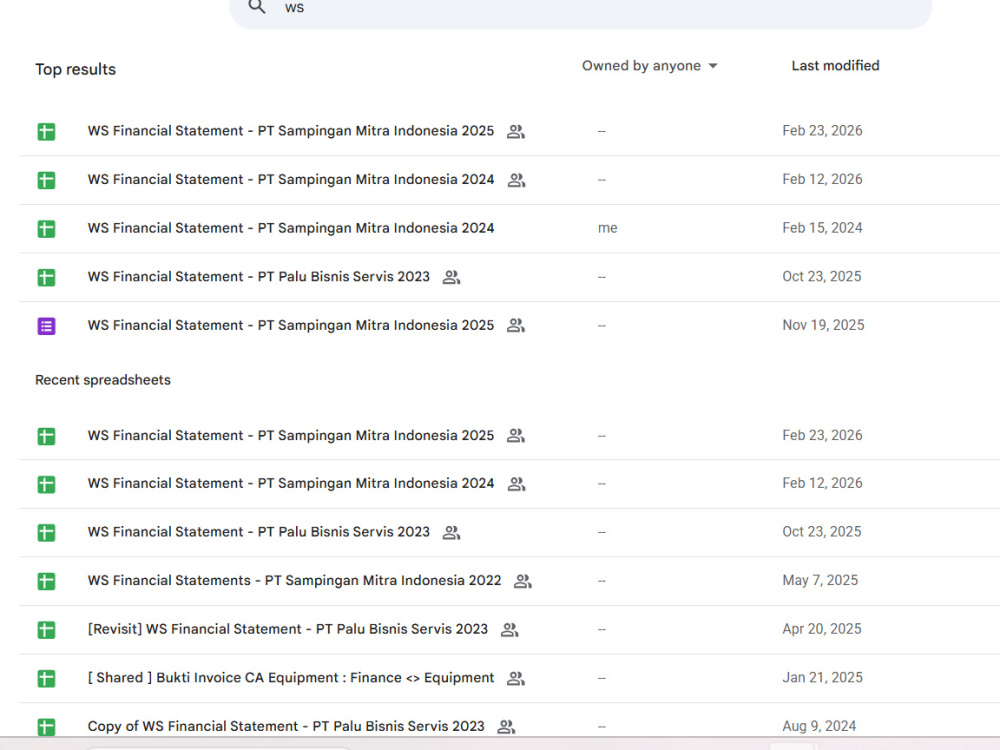The height and width of the screenshot is (750, 1000).
Task: Click Sheets icon of the file owned by me
Action: [x=46, y=228]
